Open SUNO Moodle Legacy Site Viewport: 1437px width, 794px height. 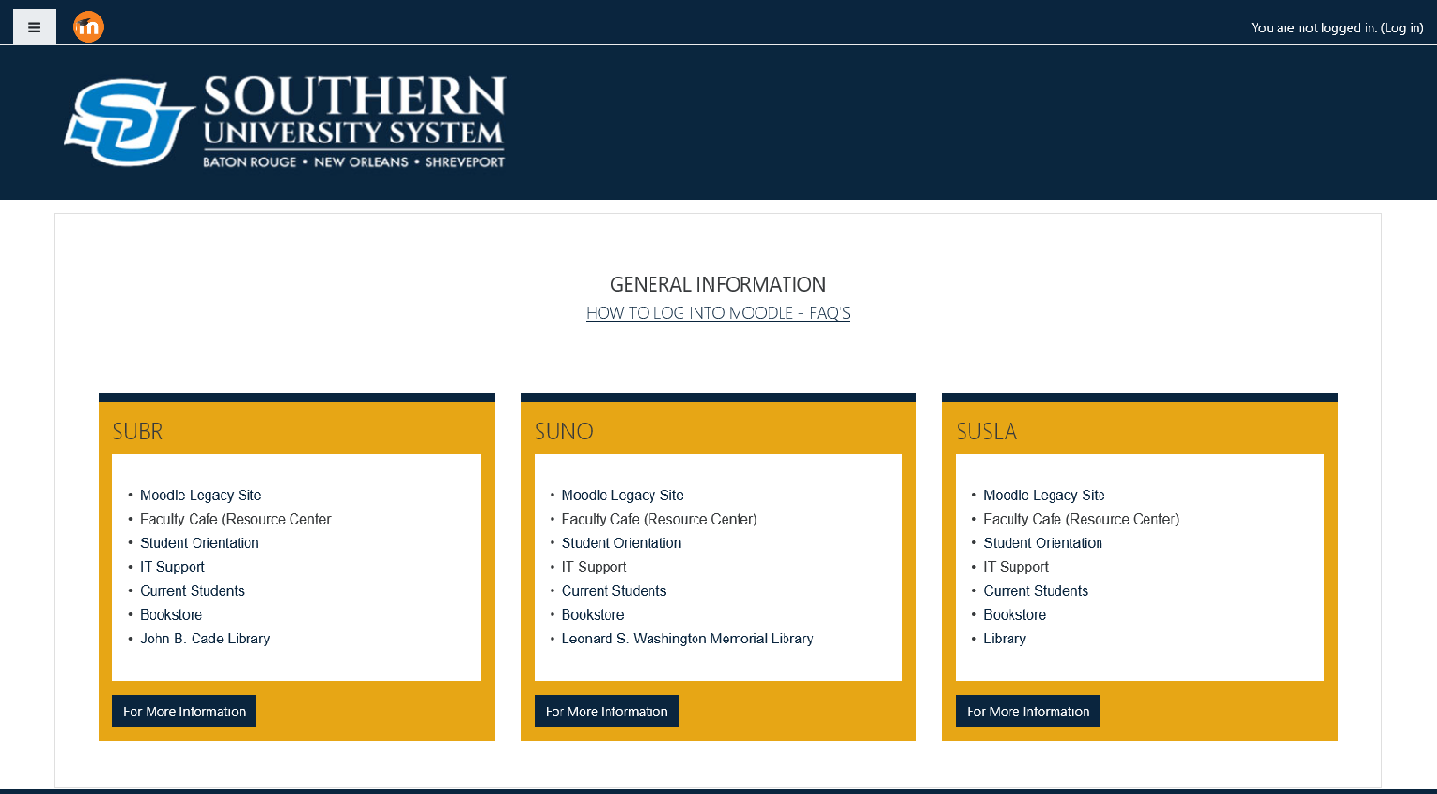click(x=622, y=495)
